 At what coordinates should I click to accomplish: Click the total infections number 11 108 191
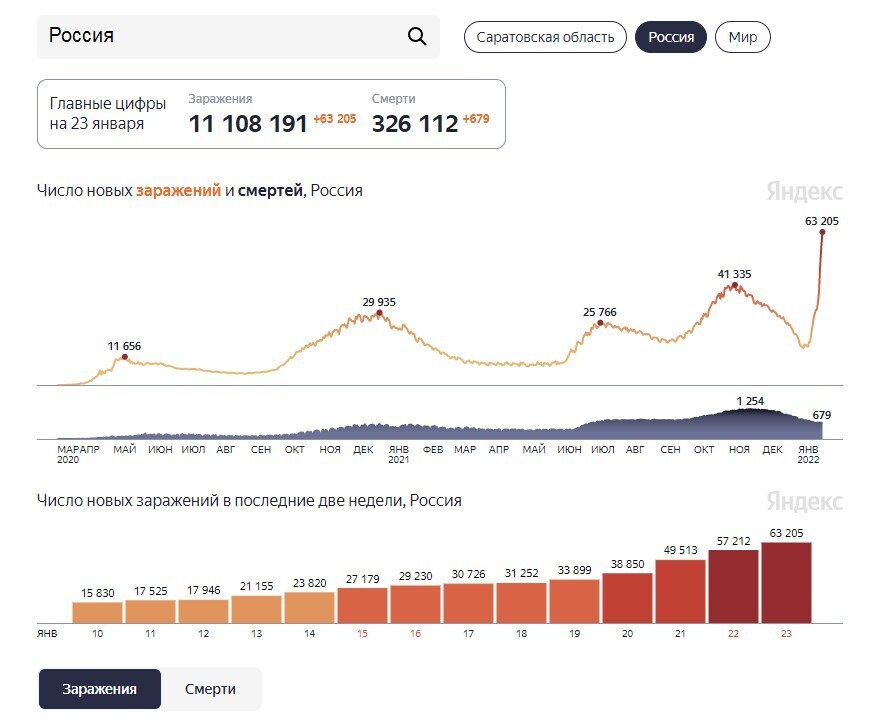[x=248, y=124]
